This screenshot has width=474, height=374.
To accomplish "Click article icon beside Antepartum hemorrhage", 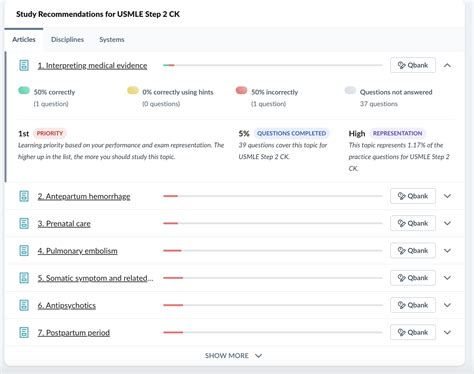I will pyautogui.click(x=24, y=196).
